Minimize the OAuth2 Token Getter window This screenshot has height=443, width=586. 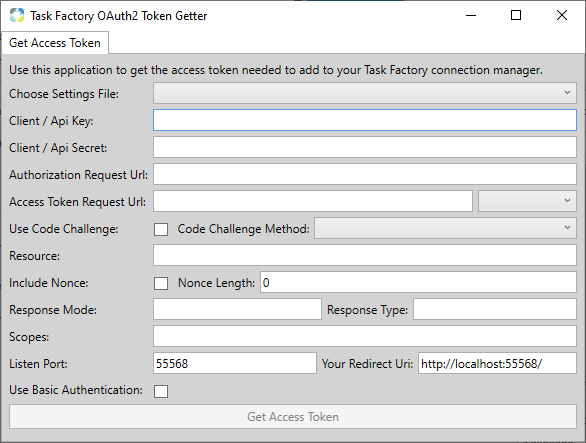click(471, 15)
